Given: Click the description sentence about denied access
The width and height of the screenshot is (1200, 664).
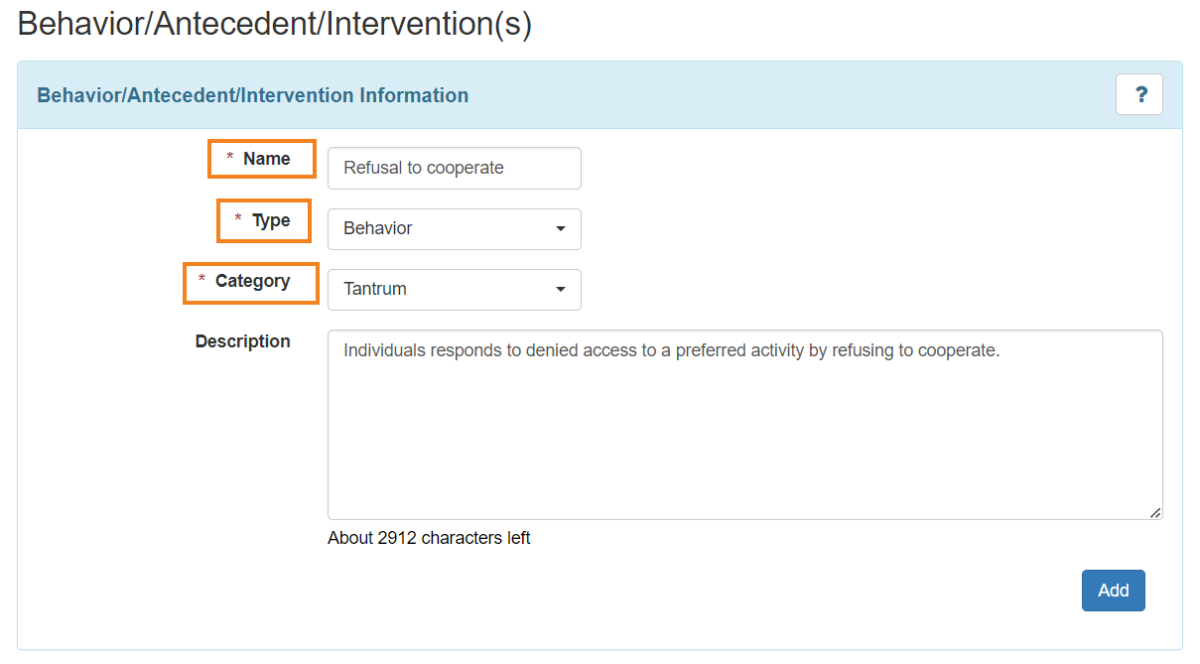Looking at the screenshot, I should [x=600, y=350].
